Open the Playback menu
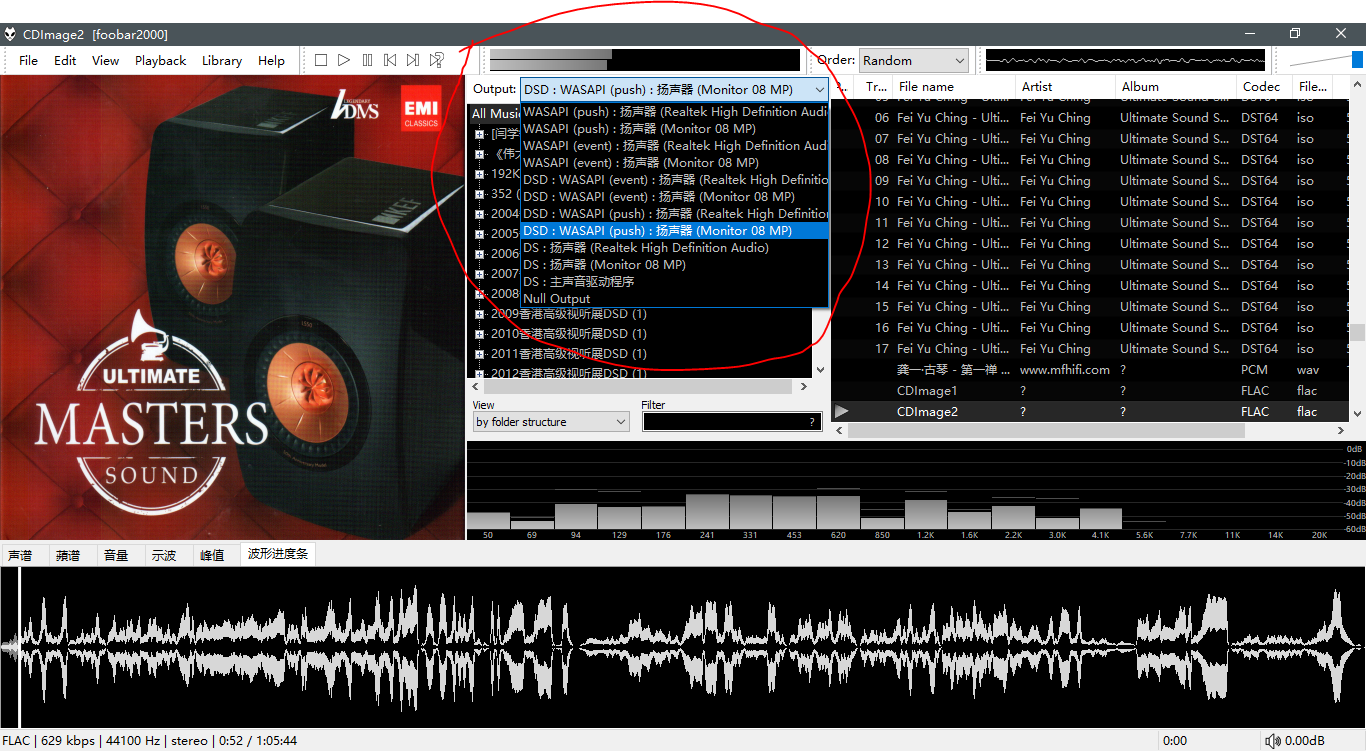Image resolution: width=1366 pixels, height=751 pixels. coord(160,60)
